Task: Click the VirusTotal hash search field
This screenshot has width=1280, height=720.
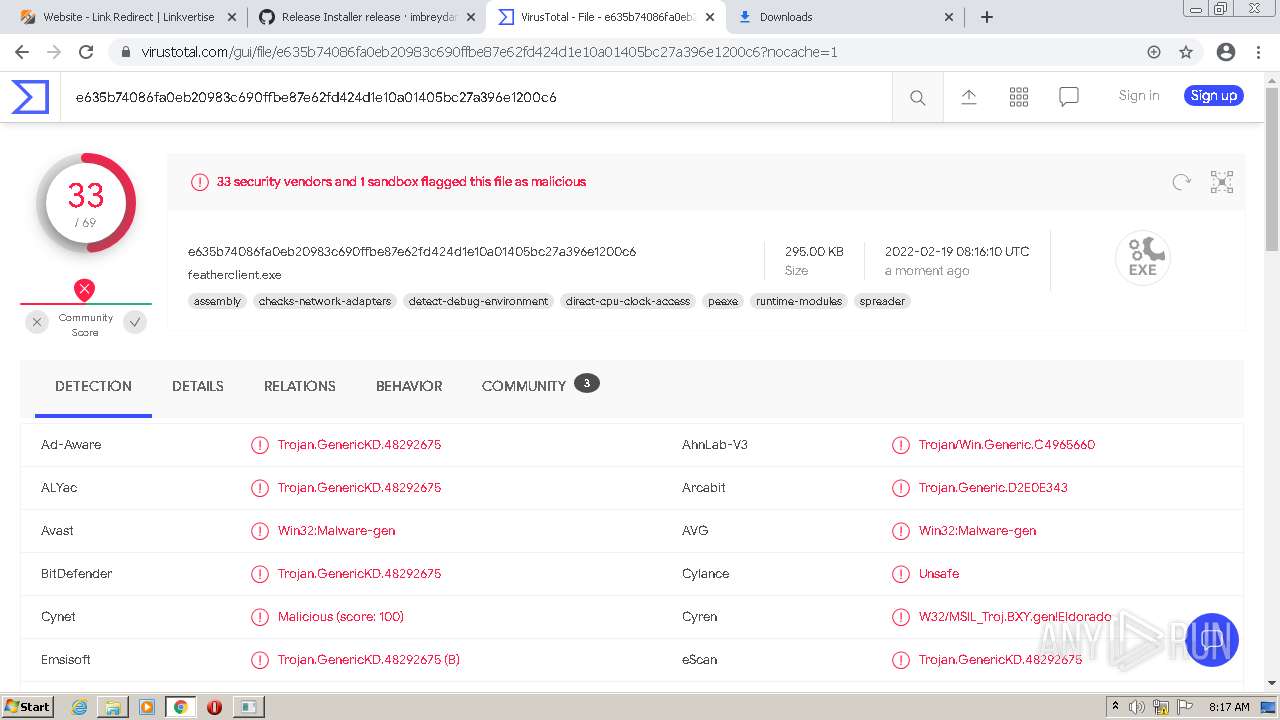Action: coord(476,97)
